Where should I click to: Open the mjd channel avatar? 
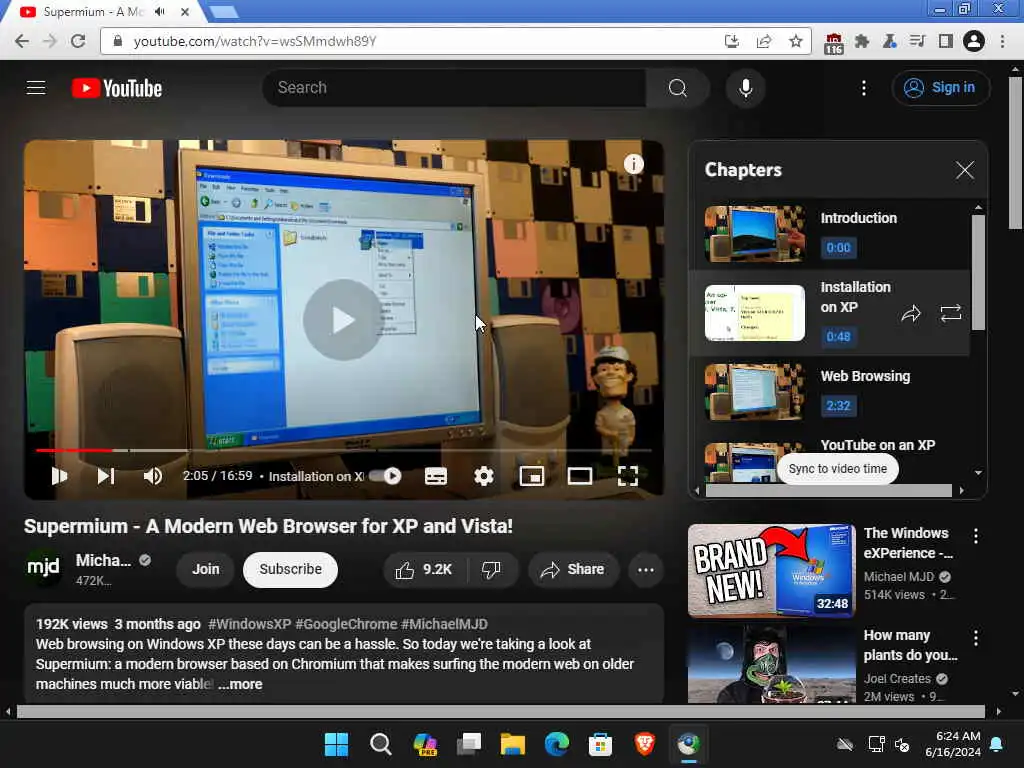pos(43,568)
